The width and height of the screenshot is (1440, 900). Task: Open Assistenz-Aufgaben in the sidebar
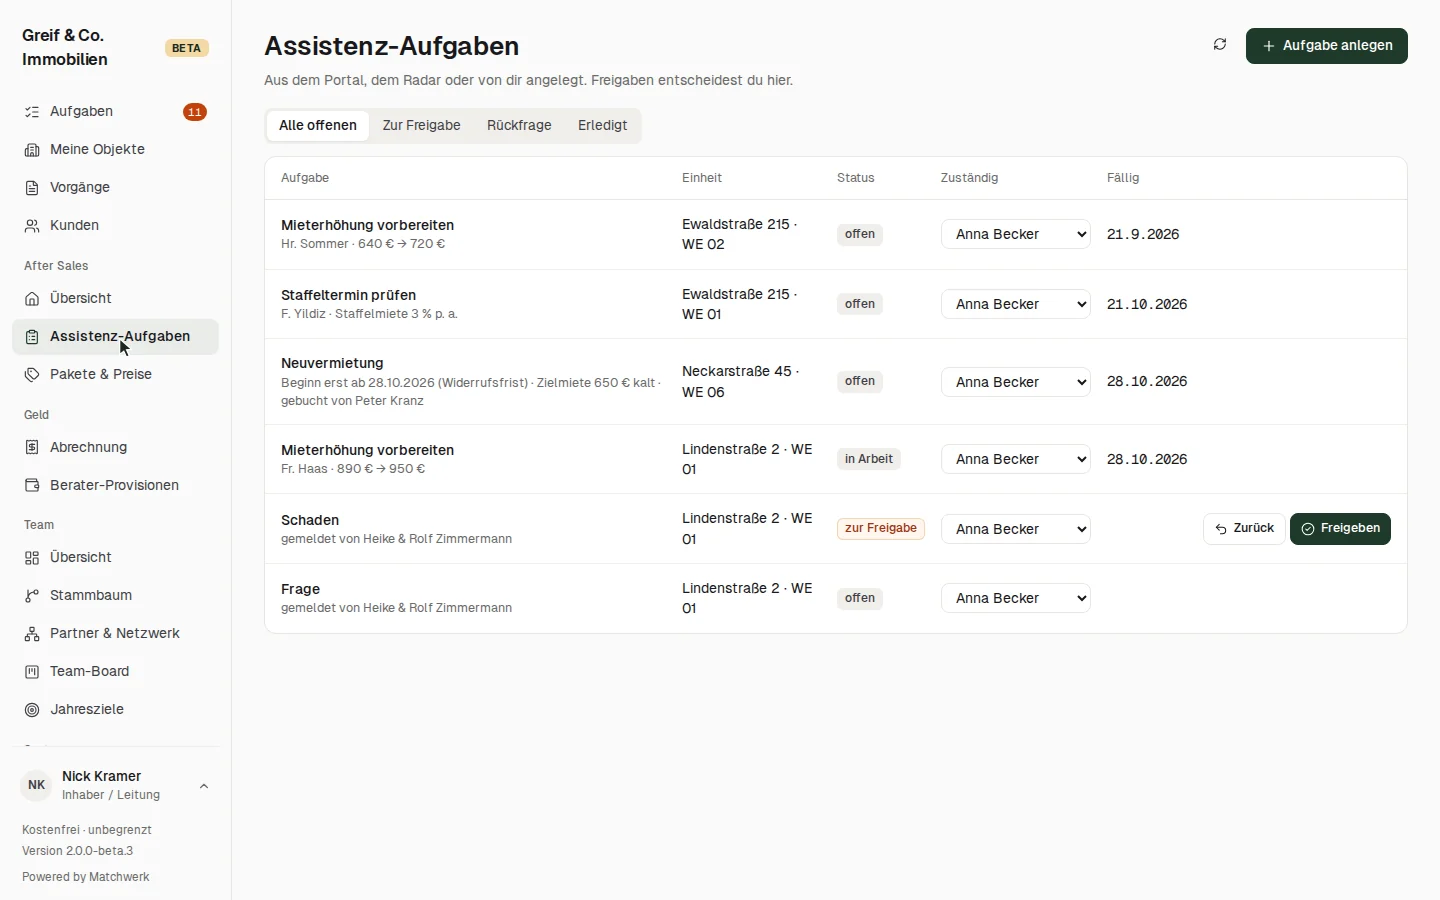point(116,337)
